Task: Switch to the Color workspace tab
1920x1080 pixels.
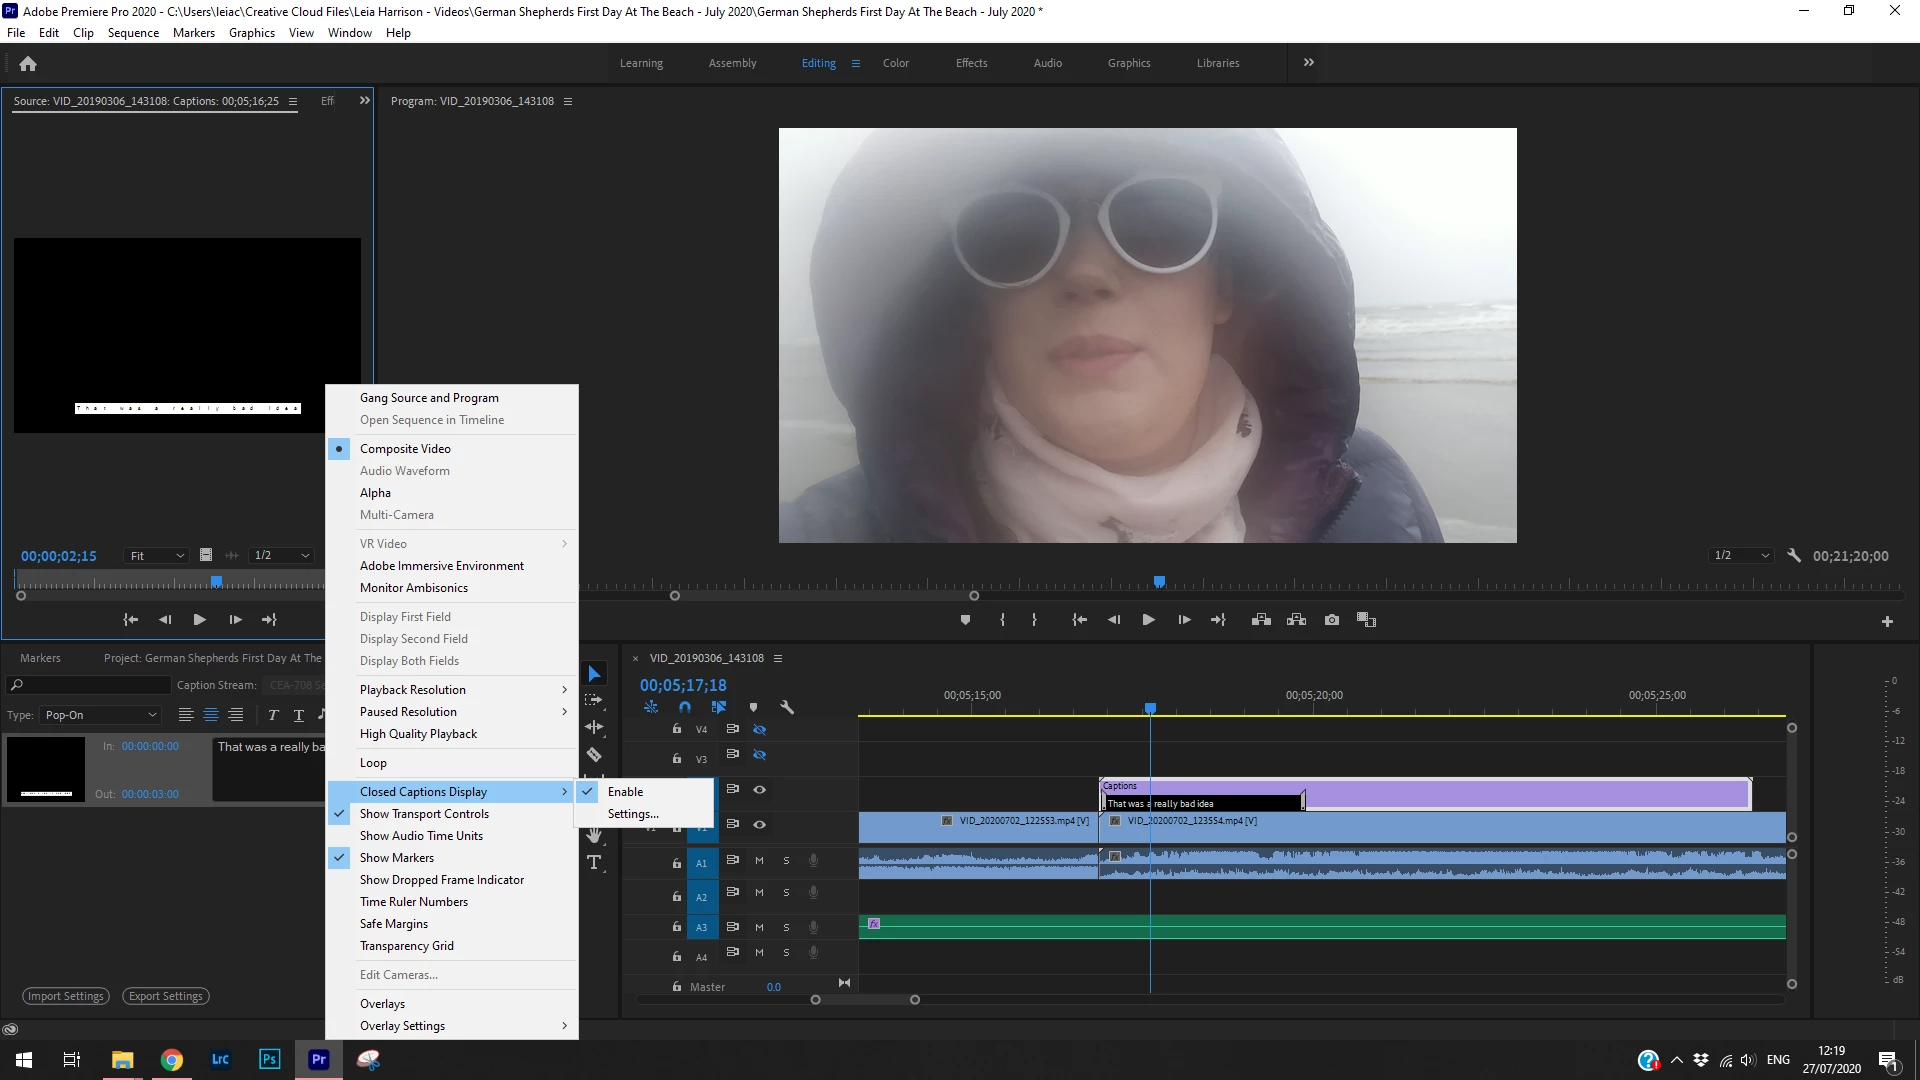Action: [895, 63]
